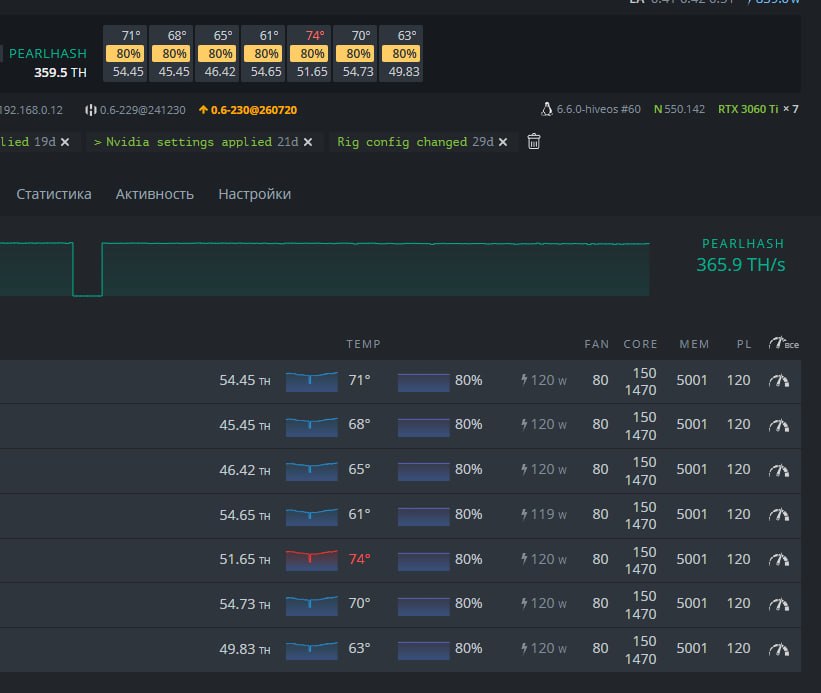Open overclock settings for the 61° GPU
This screenshot has height=693, width=821.
(x=779, y=515)
